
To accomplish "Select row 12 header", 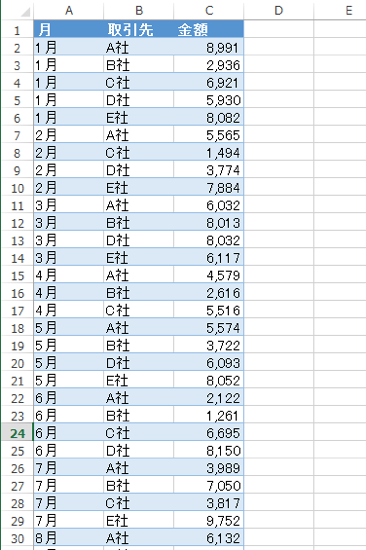I will click(17, 223).
